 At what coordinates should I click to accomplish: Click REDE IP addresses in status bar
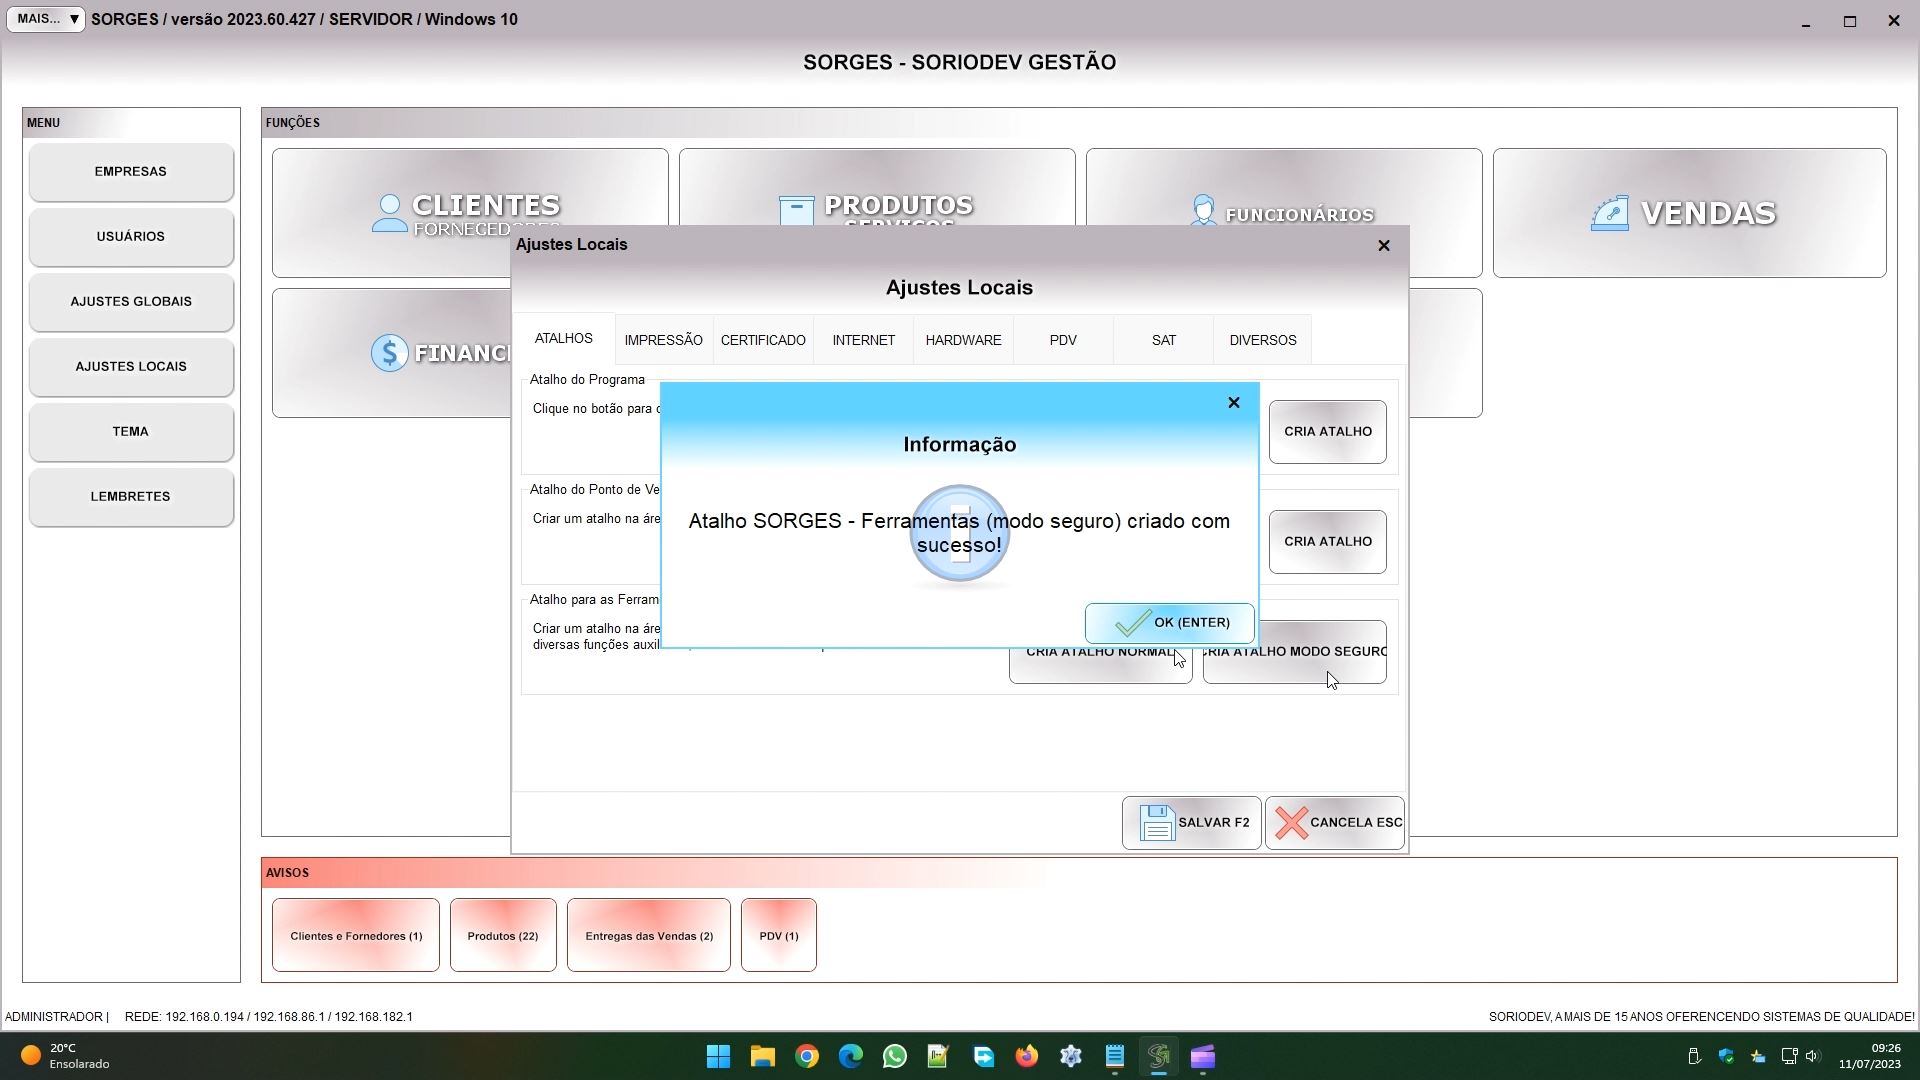coord(268,1017)
